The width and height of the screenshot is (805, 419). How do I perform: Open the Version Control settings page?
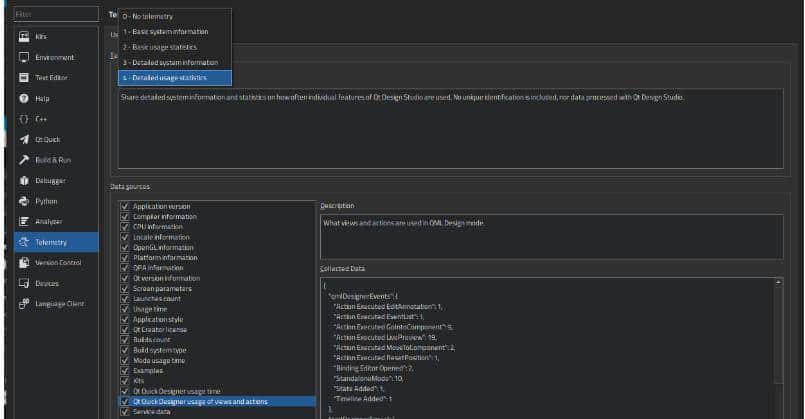pyautogui.click(x=56, y=262)
